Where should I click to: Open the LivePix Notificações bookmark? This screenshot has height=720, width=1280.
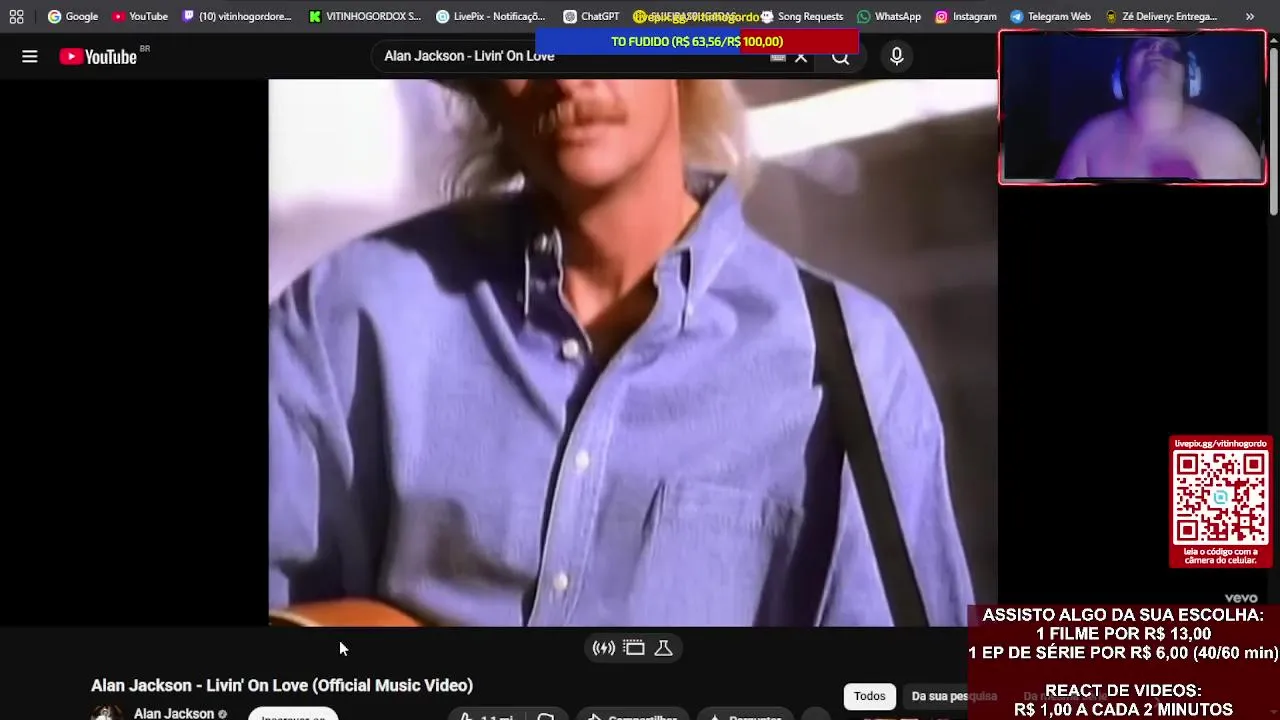491,16
